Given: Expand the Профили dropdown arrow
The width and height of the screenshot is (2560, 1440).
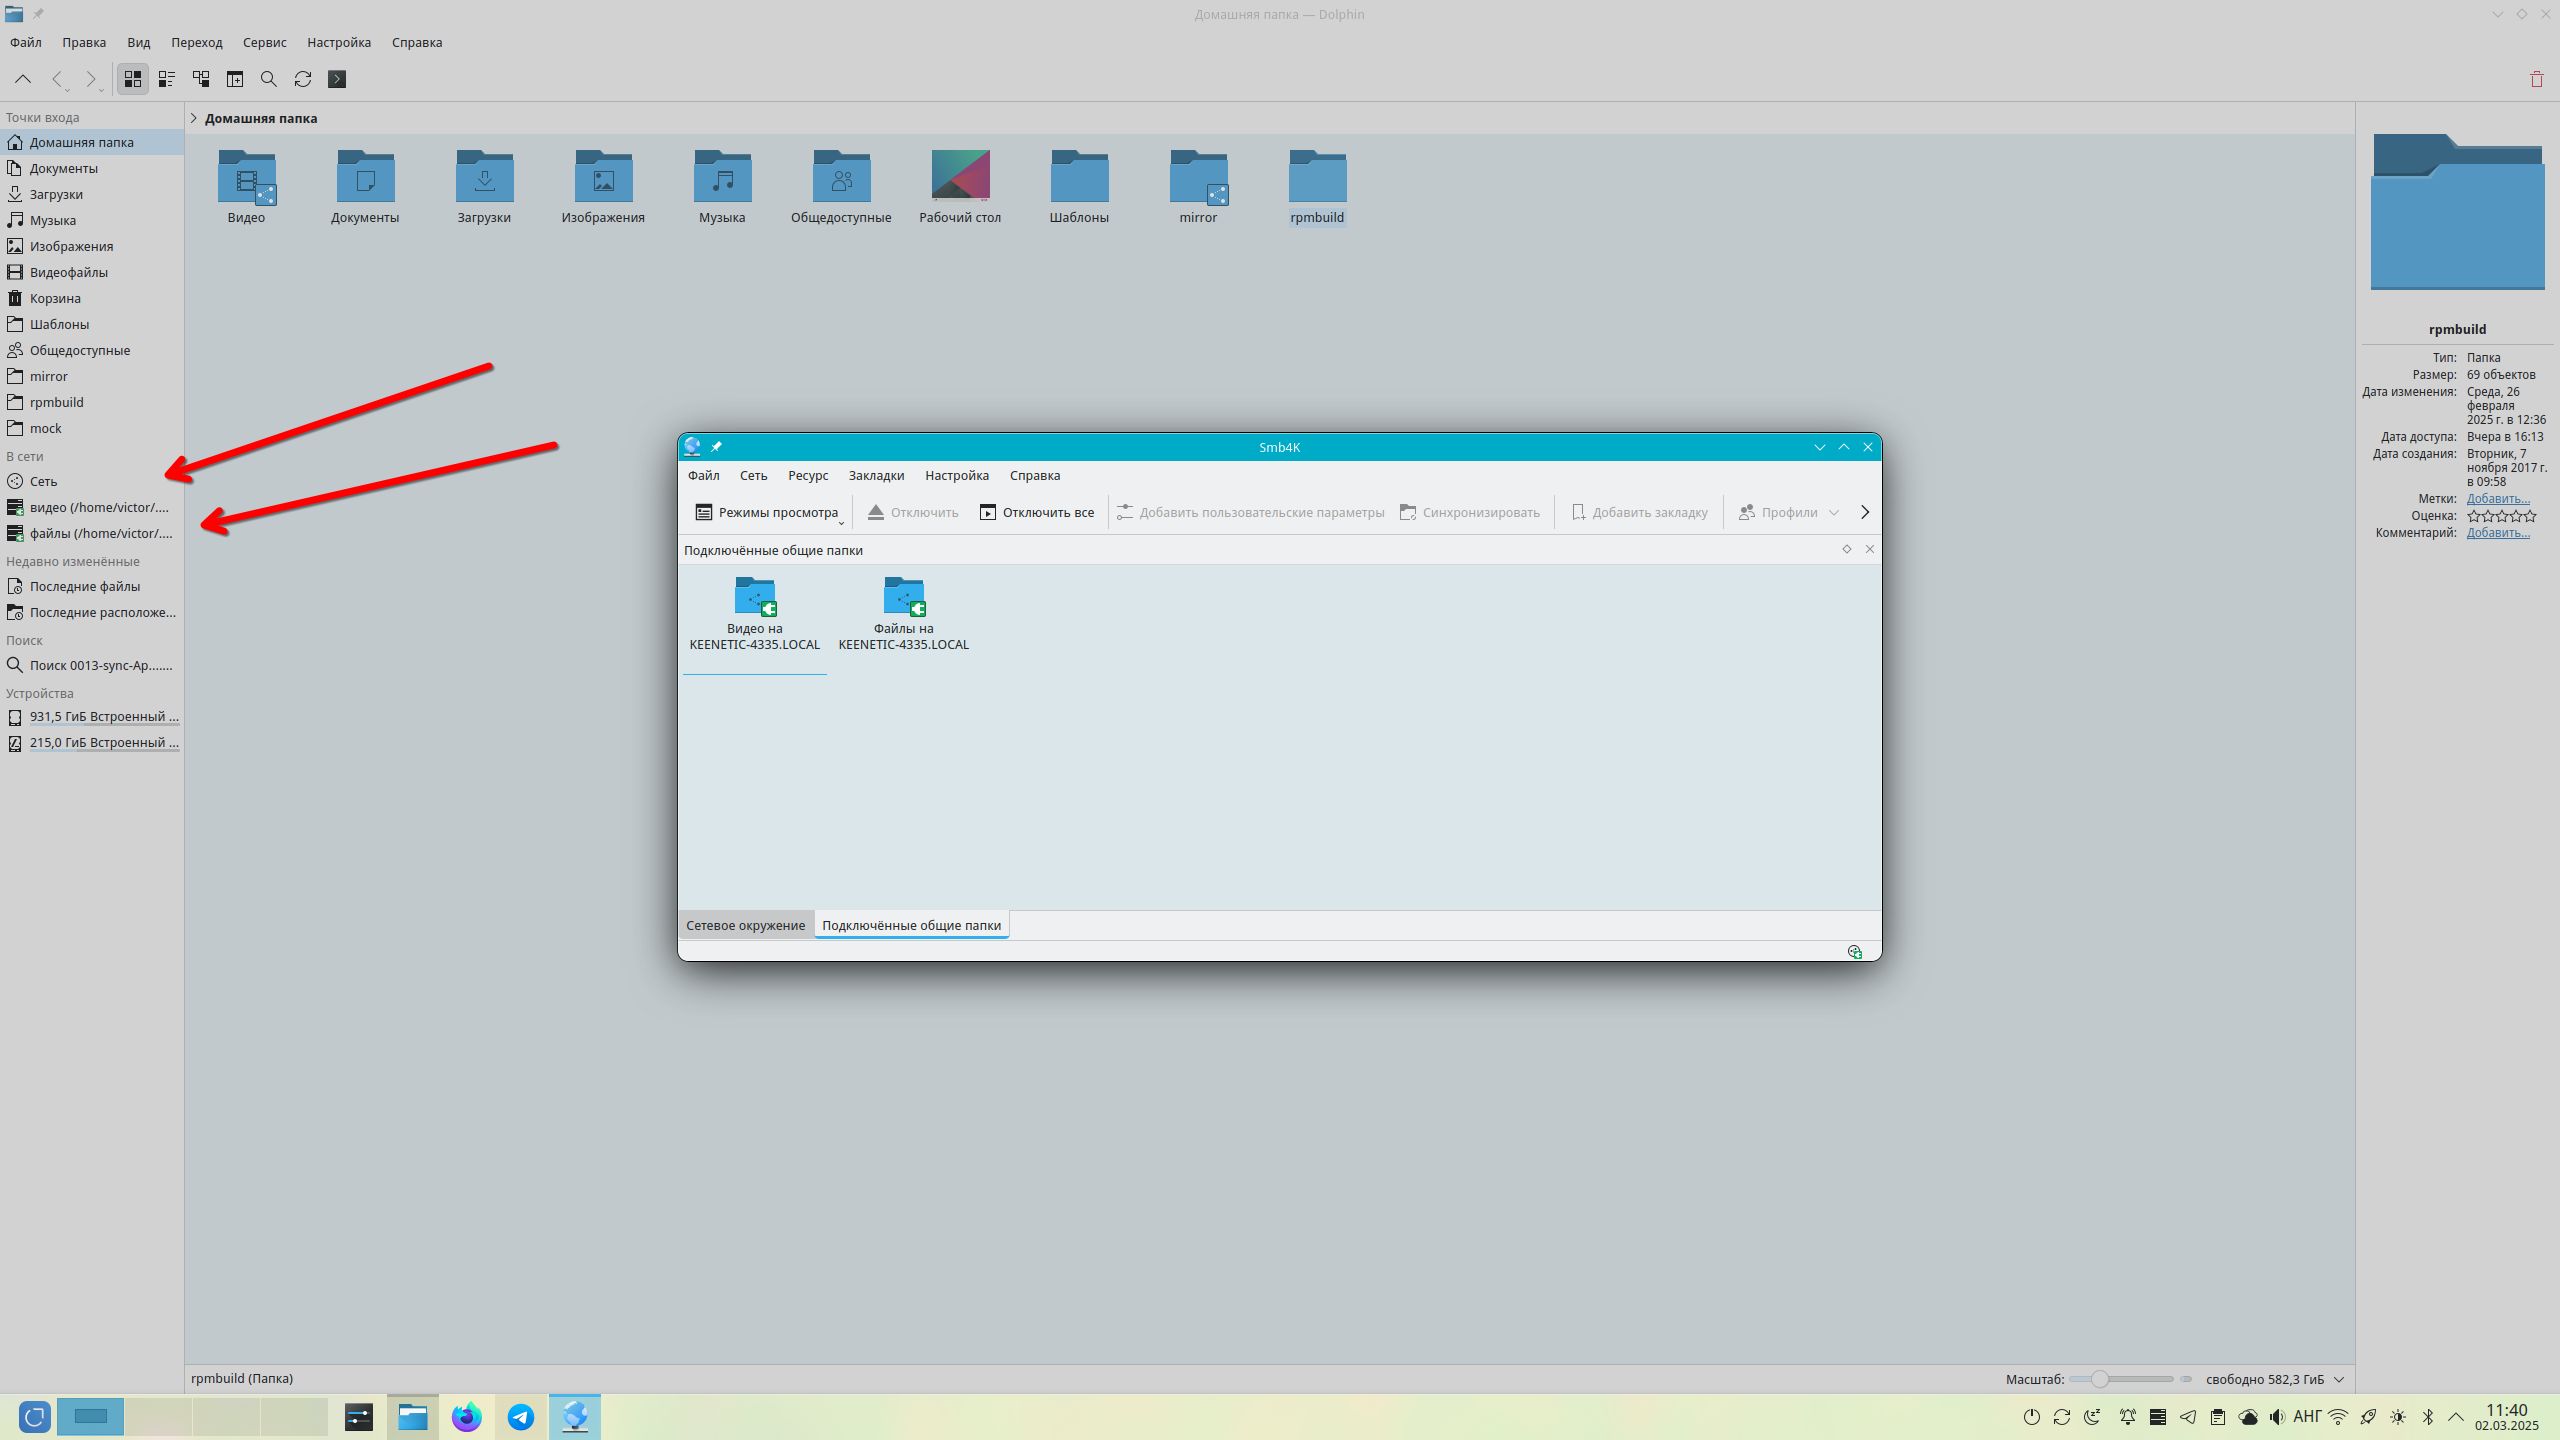Looking at the screenshot, I should pos(1834,512).
